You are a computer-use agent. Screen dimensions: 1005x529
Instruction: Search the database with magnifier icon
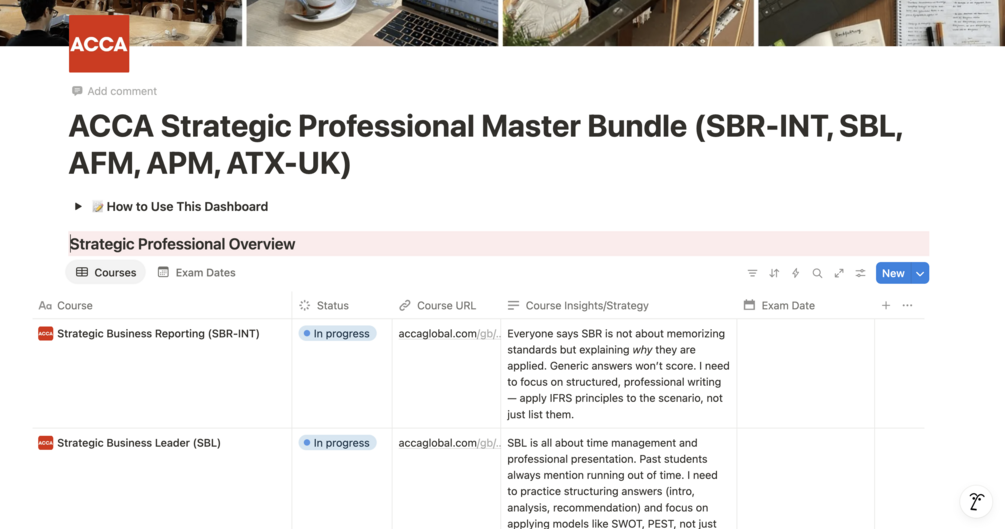pos(817,273)
